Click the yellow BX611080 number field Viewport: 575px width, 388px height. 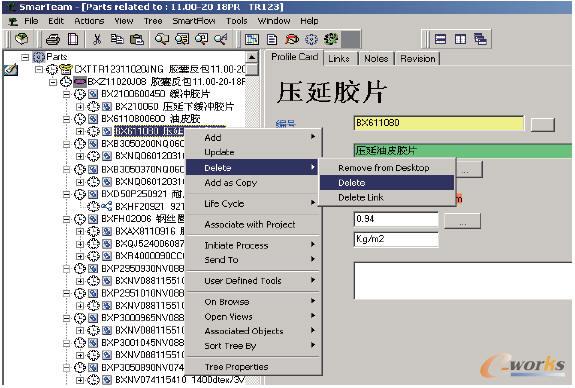point(439,123)
